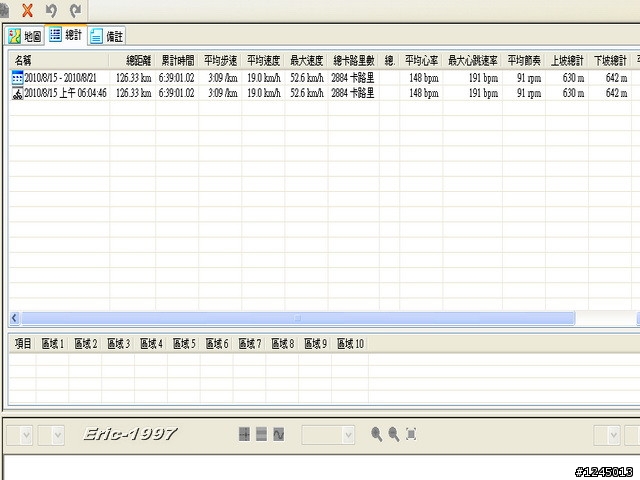Click the 區域 8 column header
Screen dimensions: 640x480
(282, 344)
